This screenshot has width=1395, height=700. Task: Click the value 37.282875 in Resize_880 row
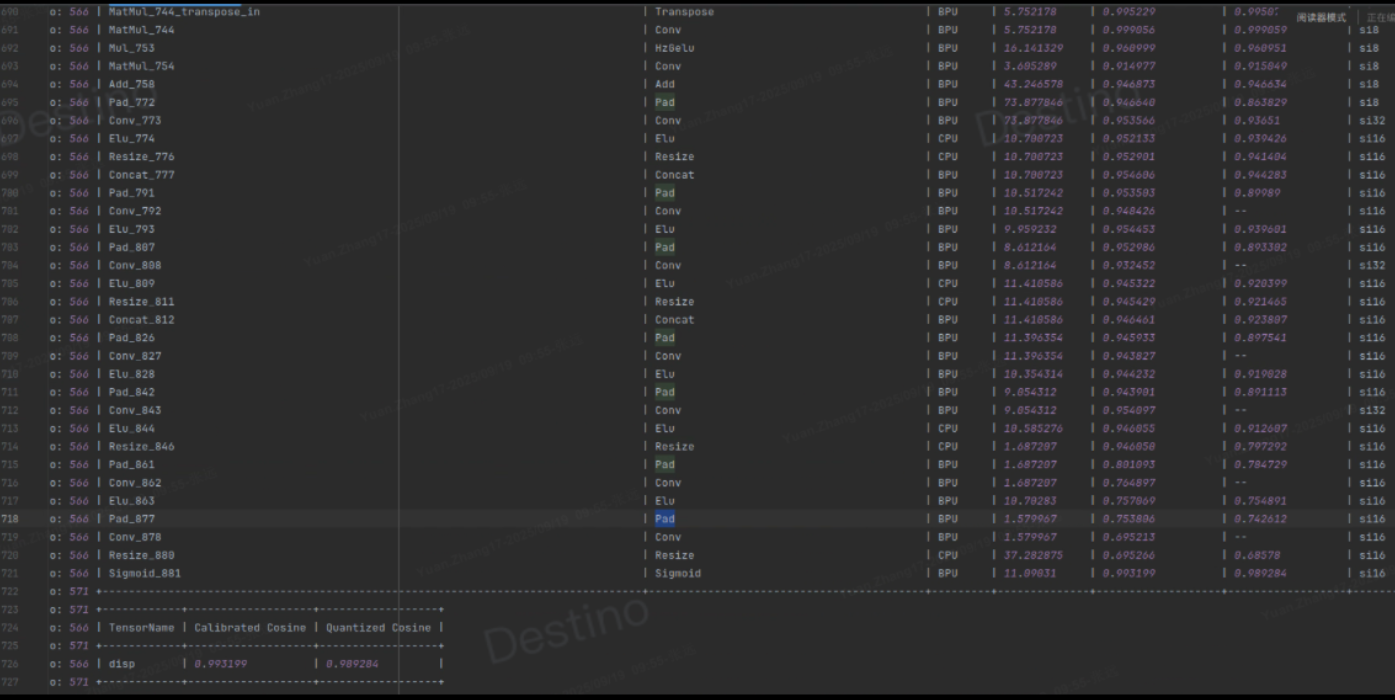pyautogui.click(x=1033, y=555)
